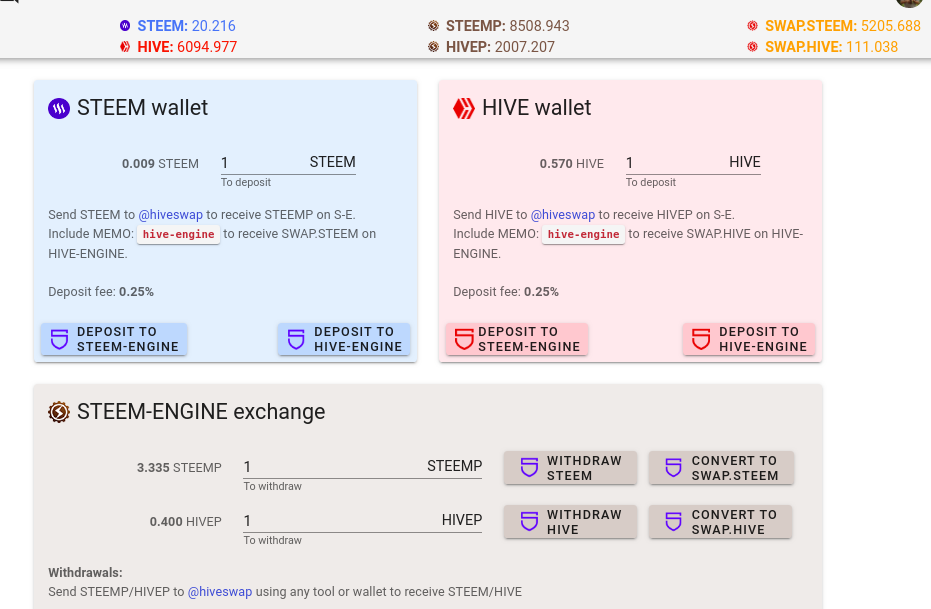Click the SWAP.STEEM: 5205.688 balance text

pos(843,26)
